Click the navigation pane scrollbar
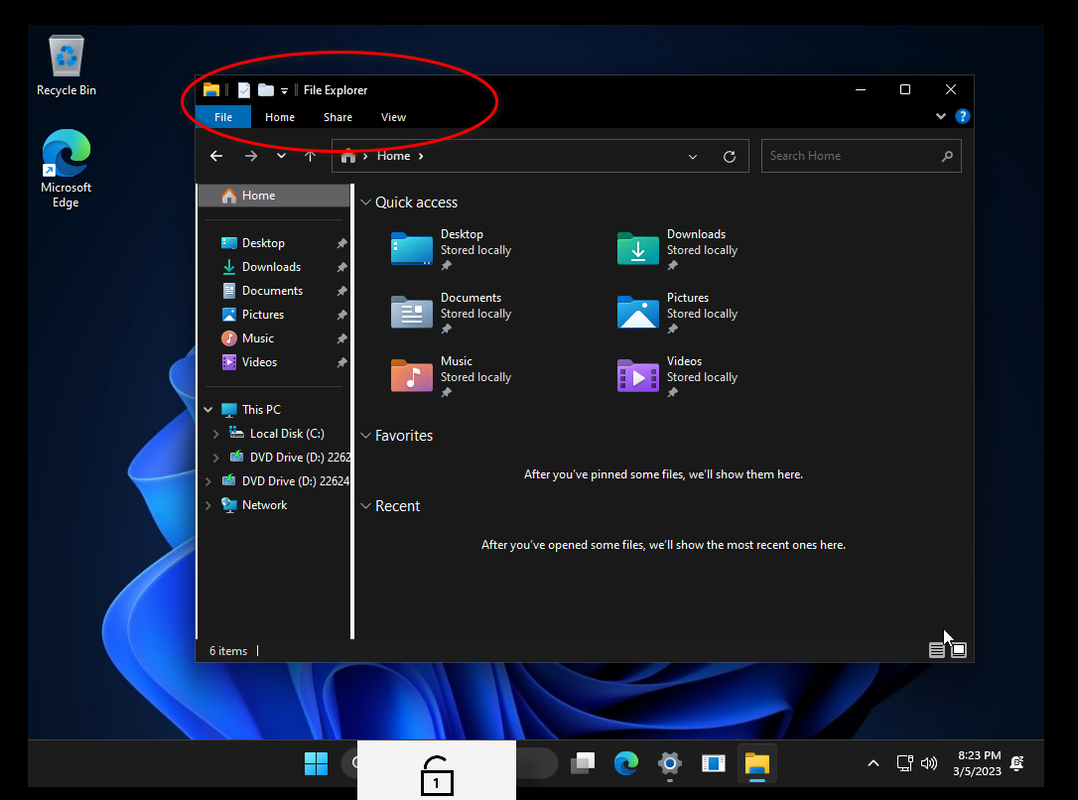 352,411
